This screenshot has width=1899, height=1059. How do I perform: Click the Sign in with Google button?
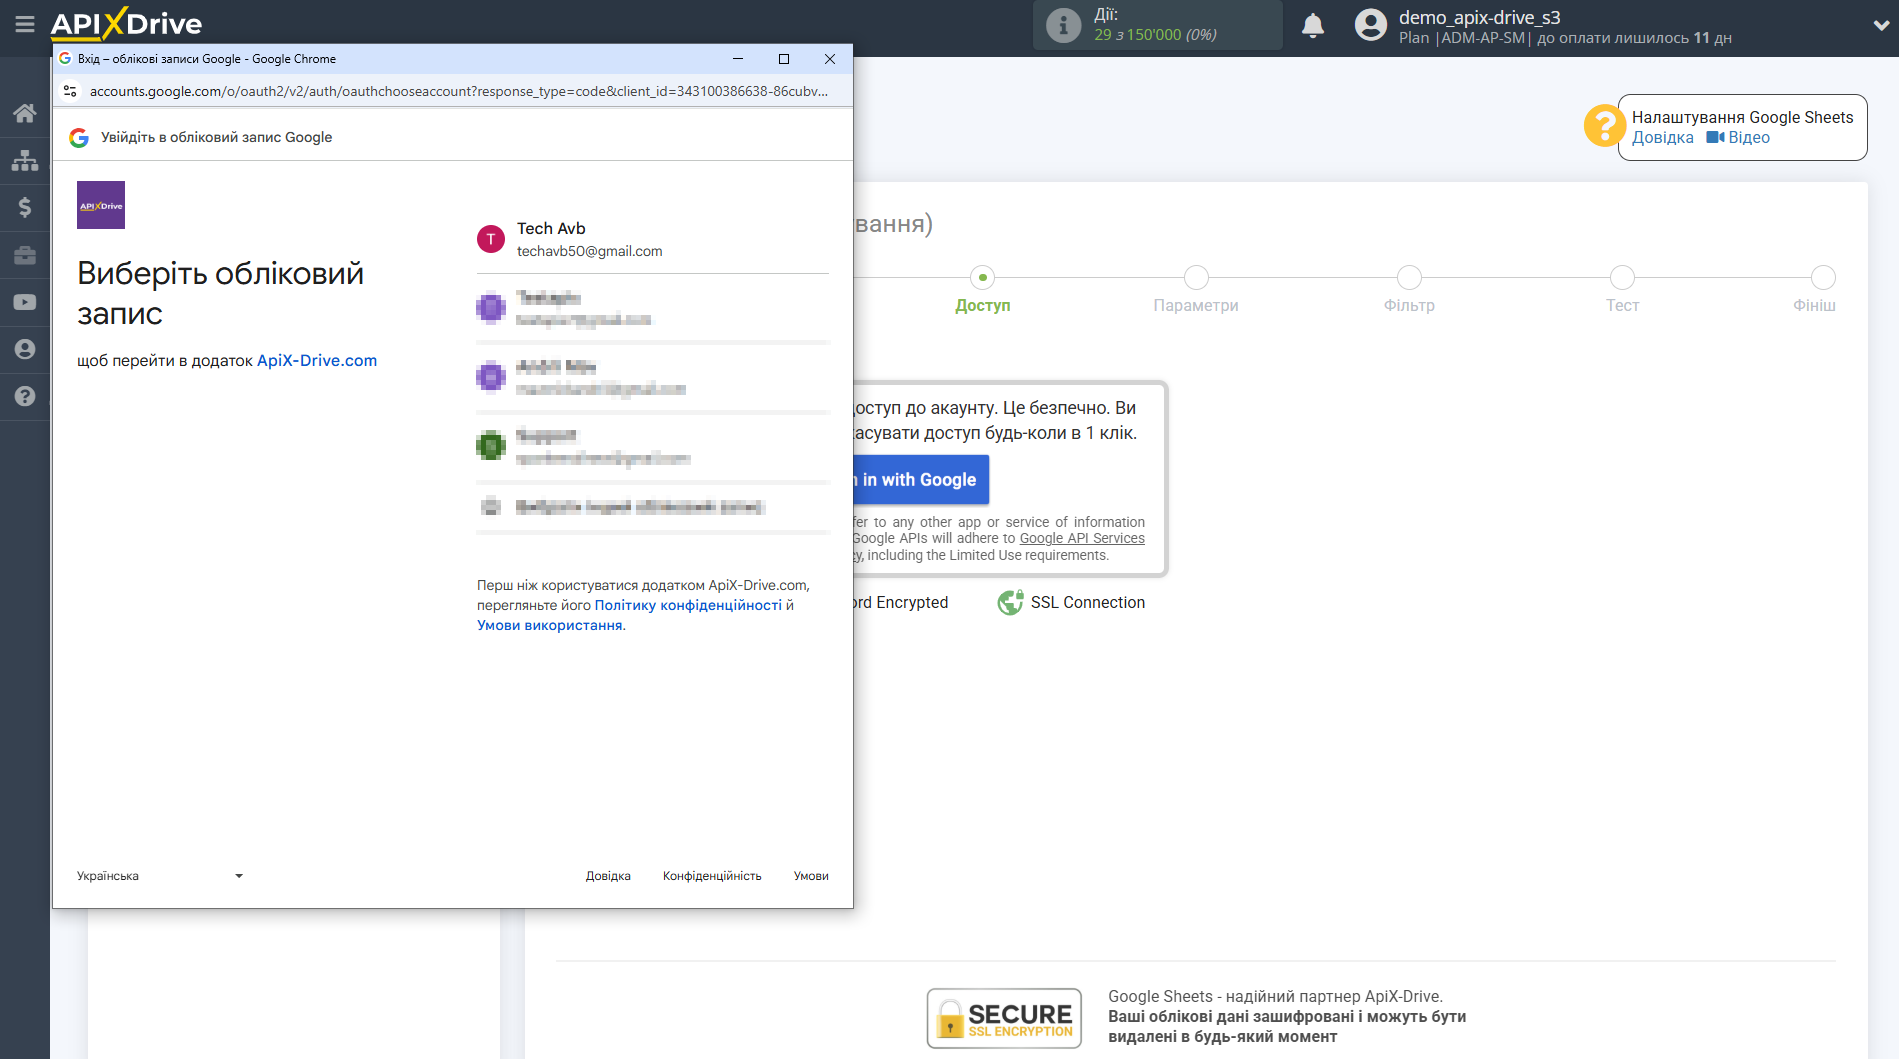921,480
